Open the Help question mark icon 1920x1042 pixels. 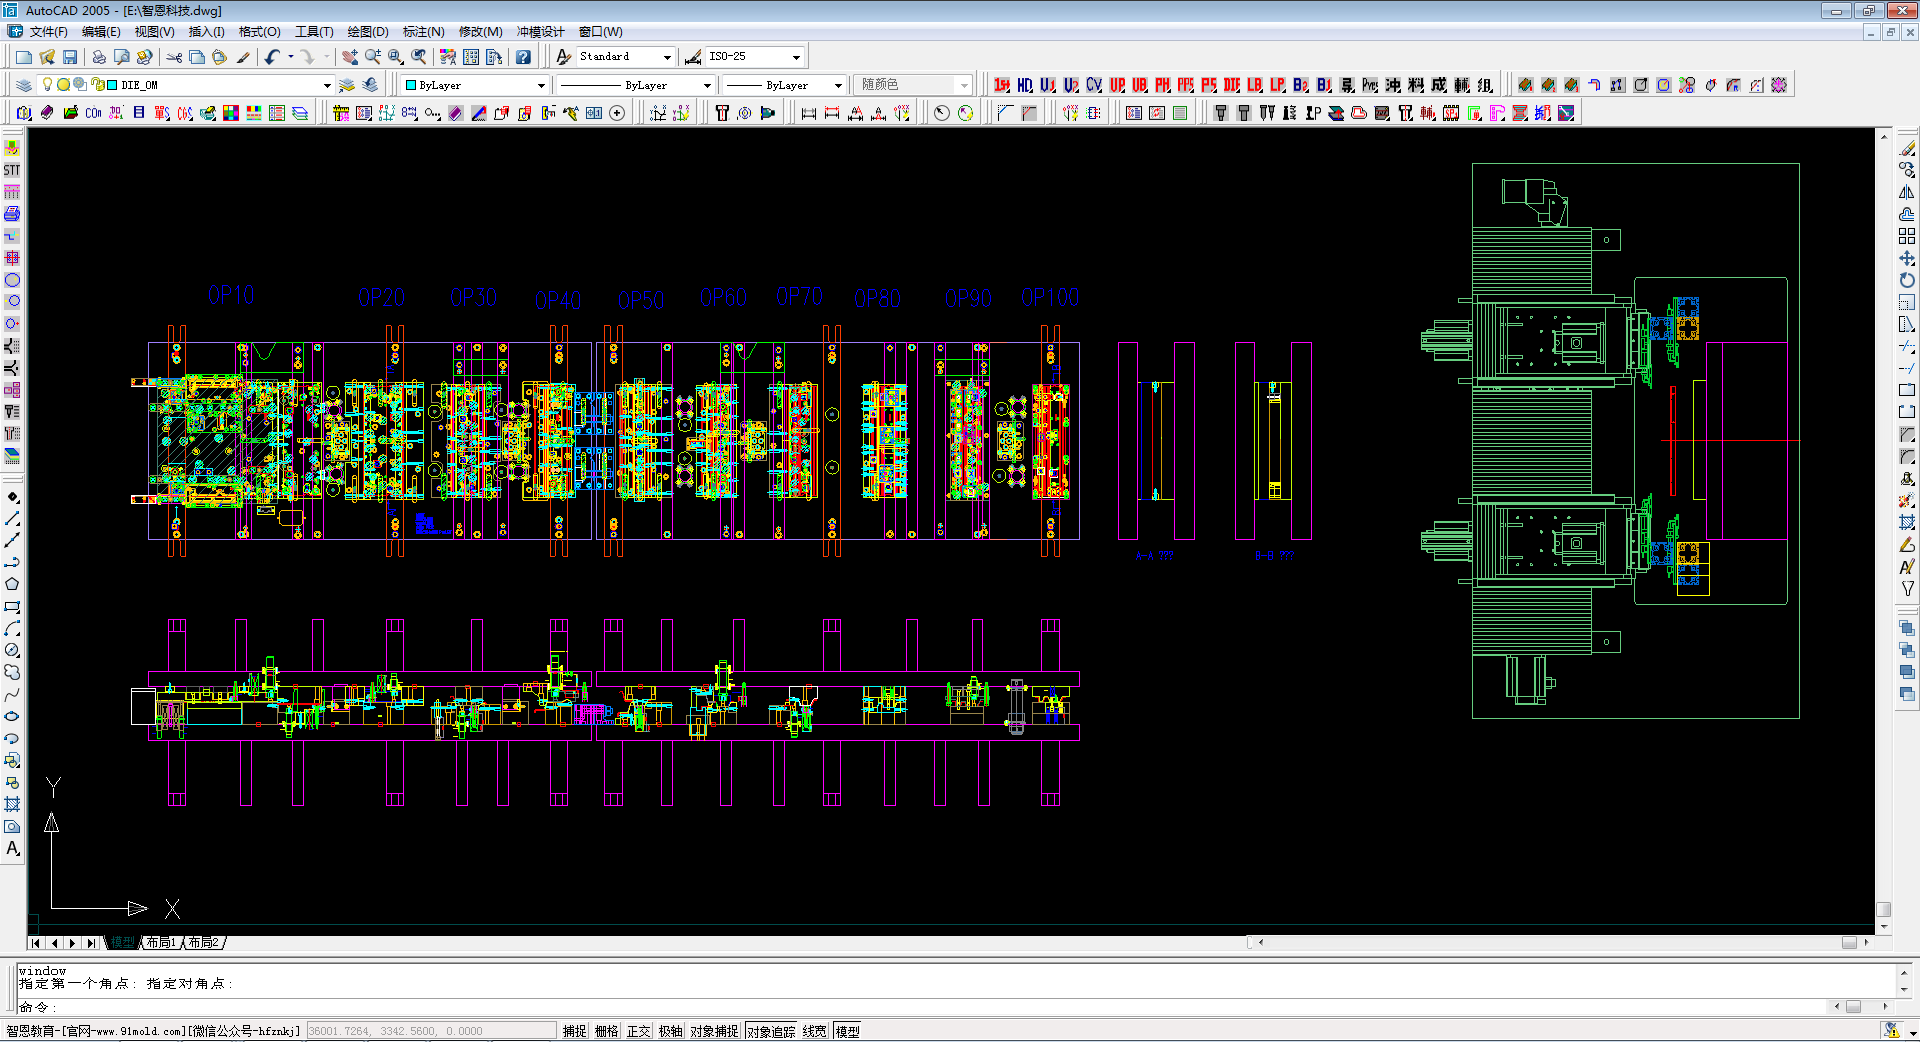click(x=523, y=57)
